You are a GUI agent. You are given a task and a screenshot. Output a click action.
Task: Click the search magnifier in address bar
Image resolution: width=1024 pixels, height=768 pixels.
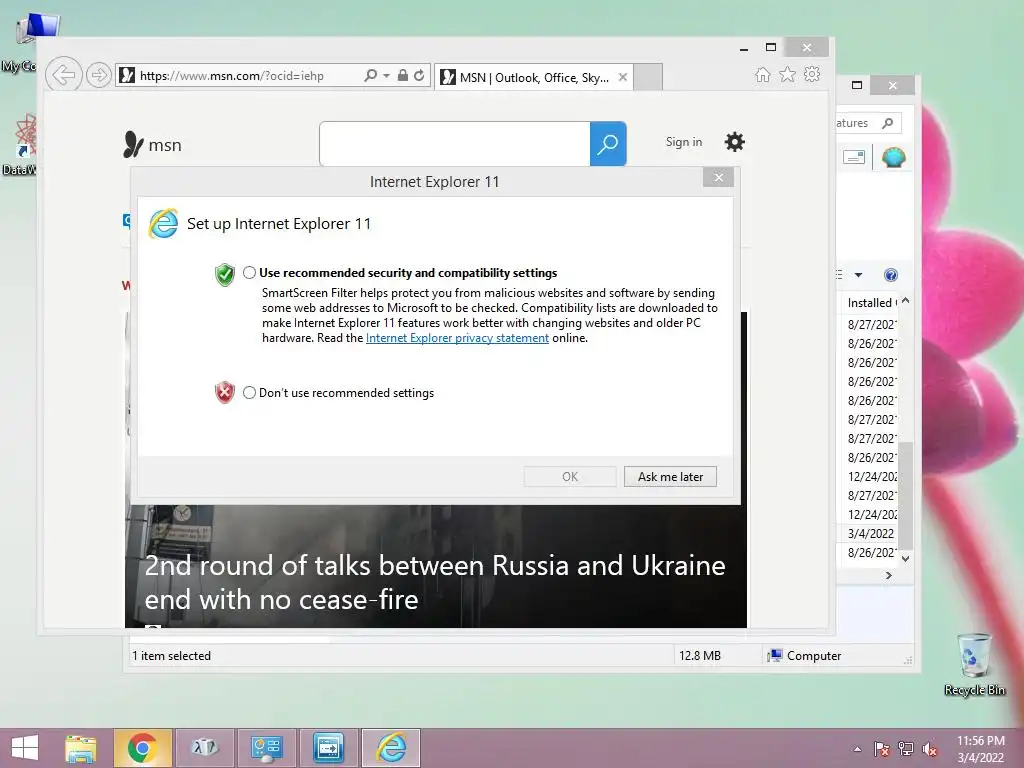[370, 76]
